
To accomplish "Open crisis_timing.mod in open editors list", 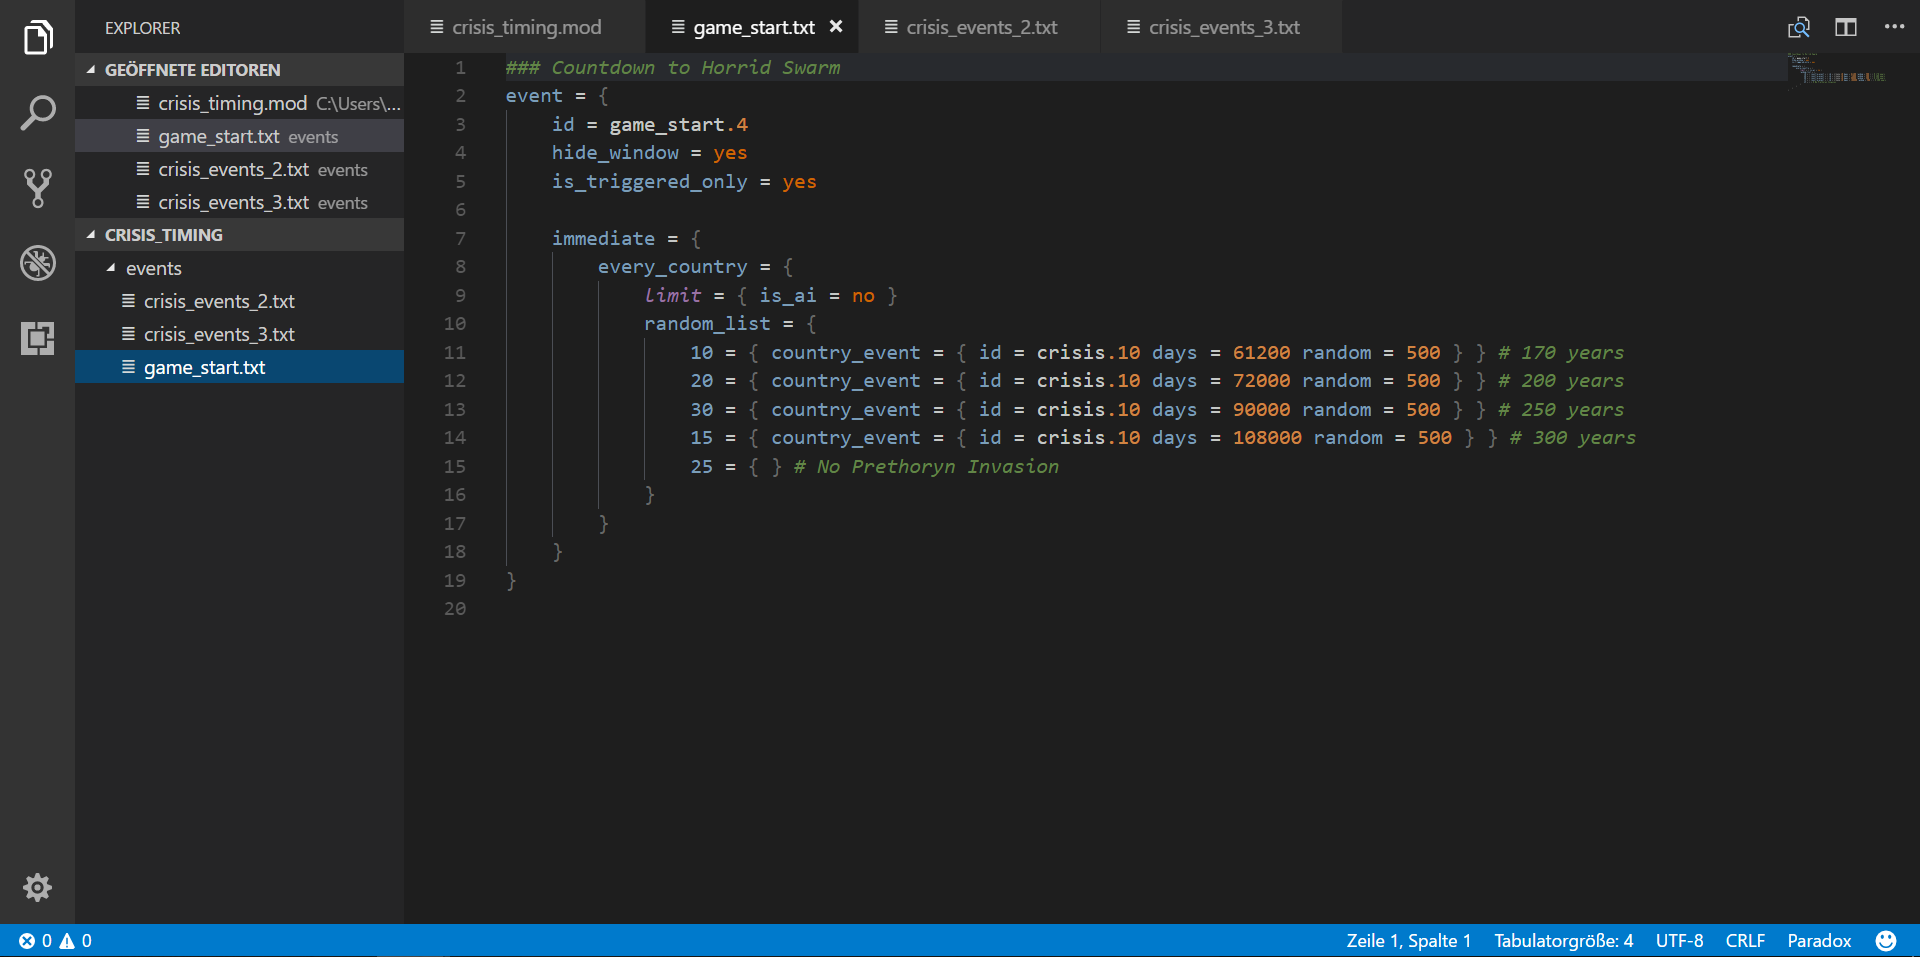I will (240, 103).
